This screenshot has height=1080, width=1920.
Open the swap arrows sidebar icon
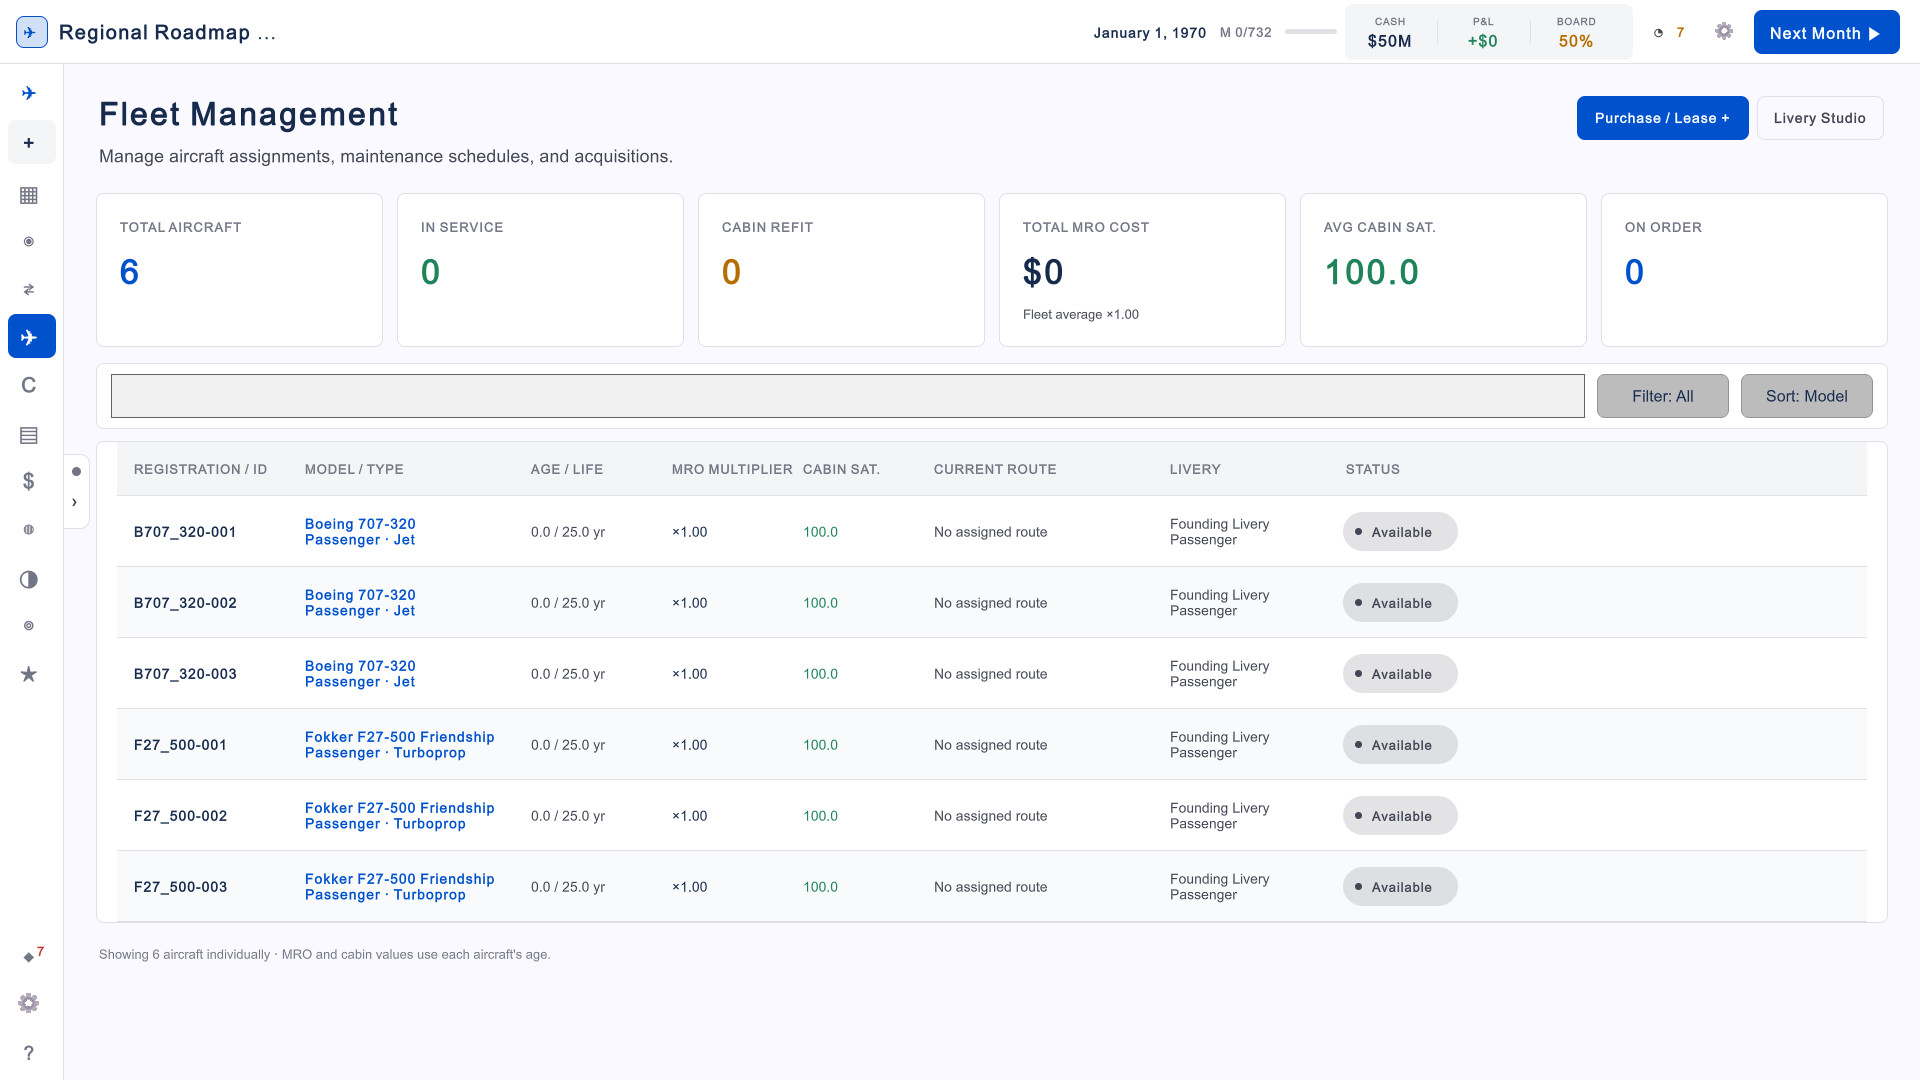[29, 289]
